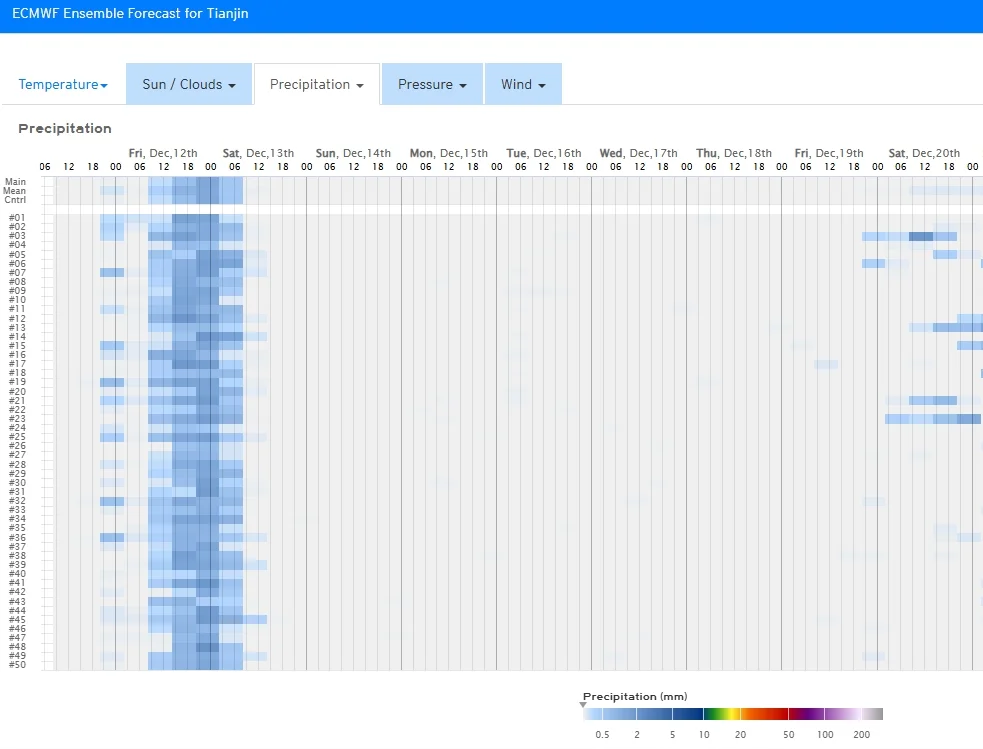Select the Thu, Dec,18th date header
This screenshot has width=983, height=749.
733,153
